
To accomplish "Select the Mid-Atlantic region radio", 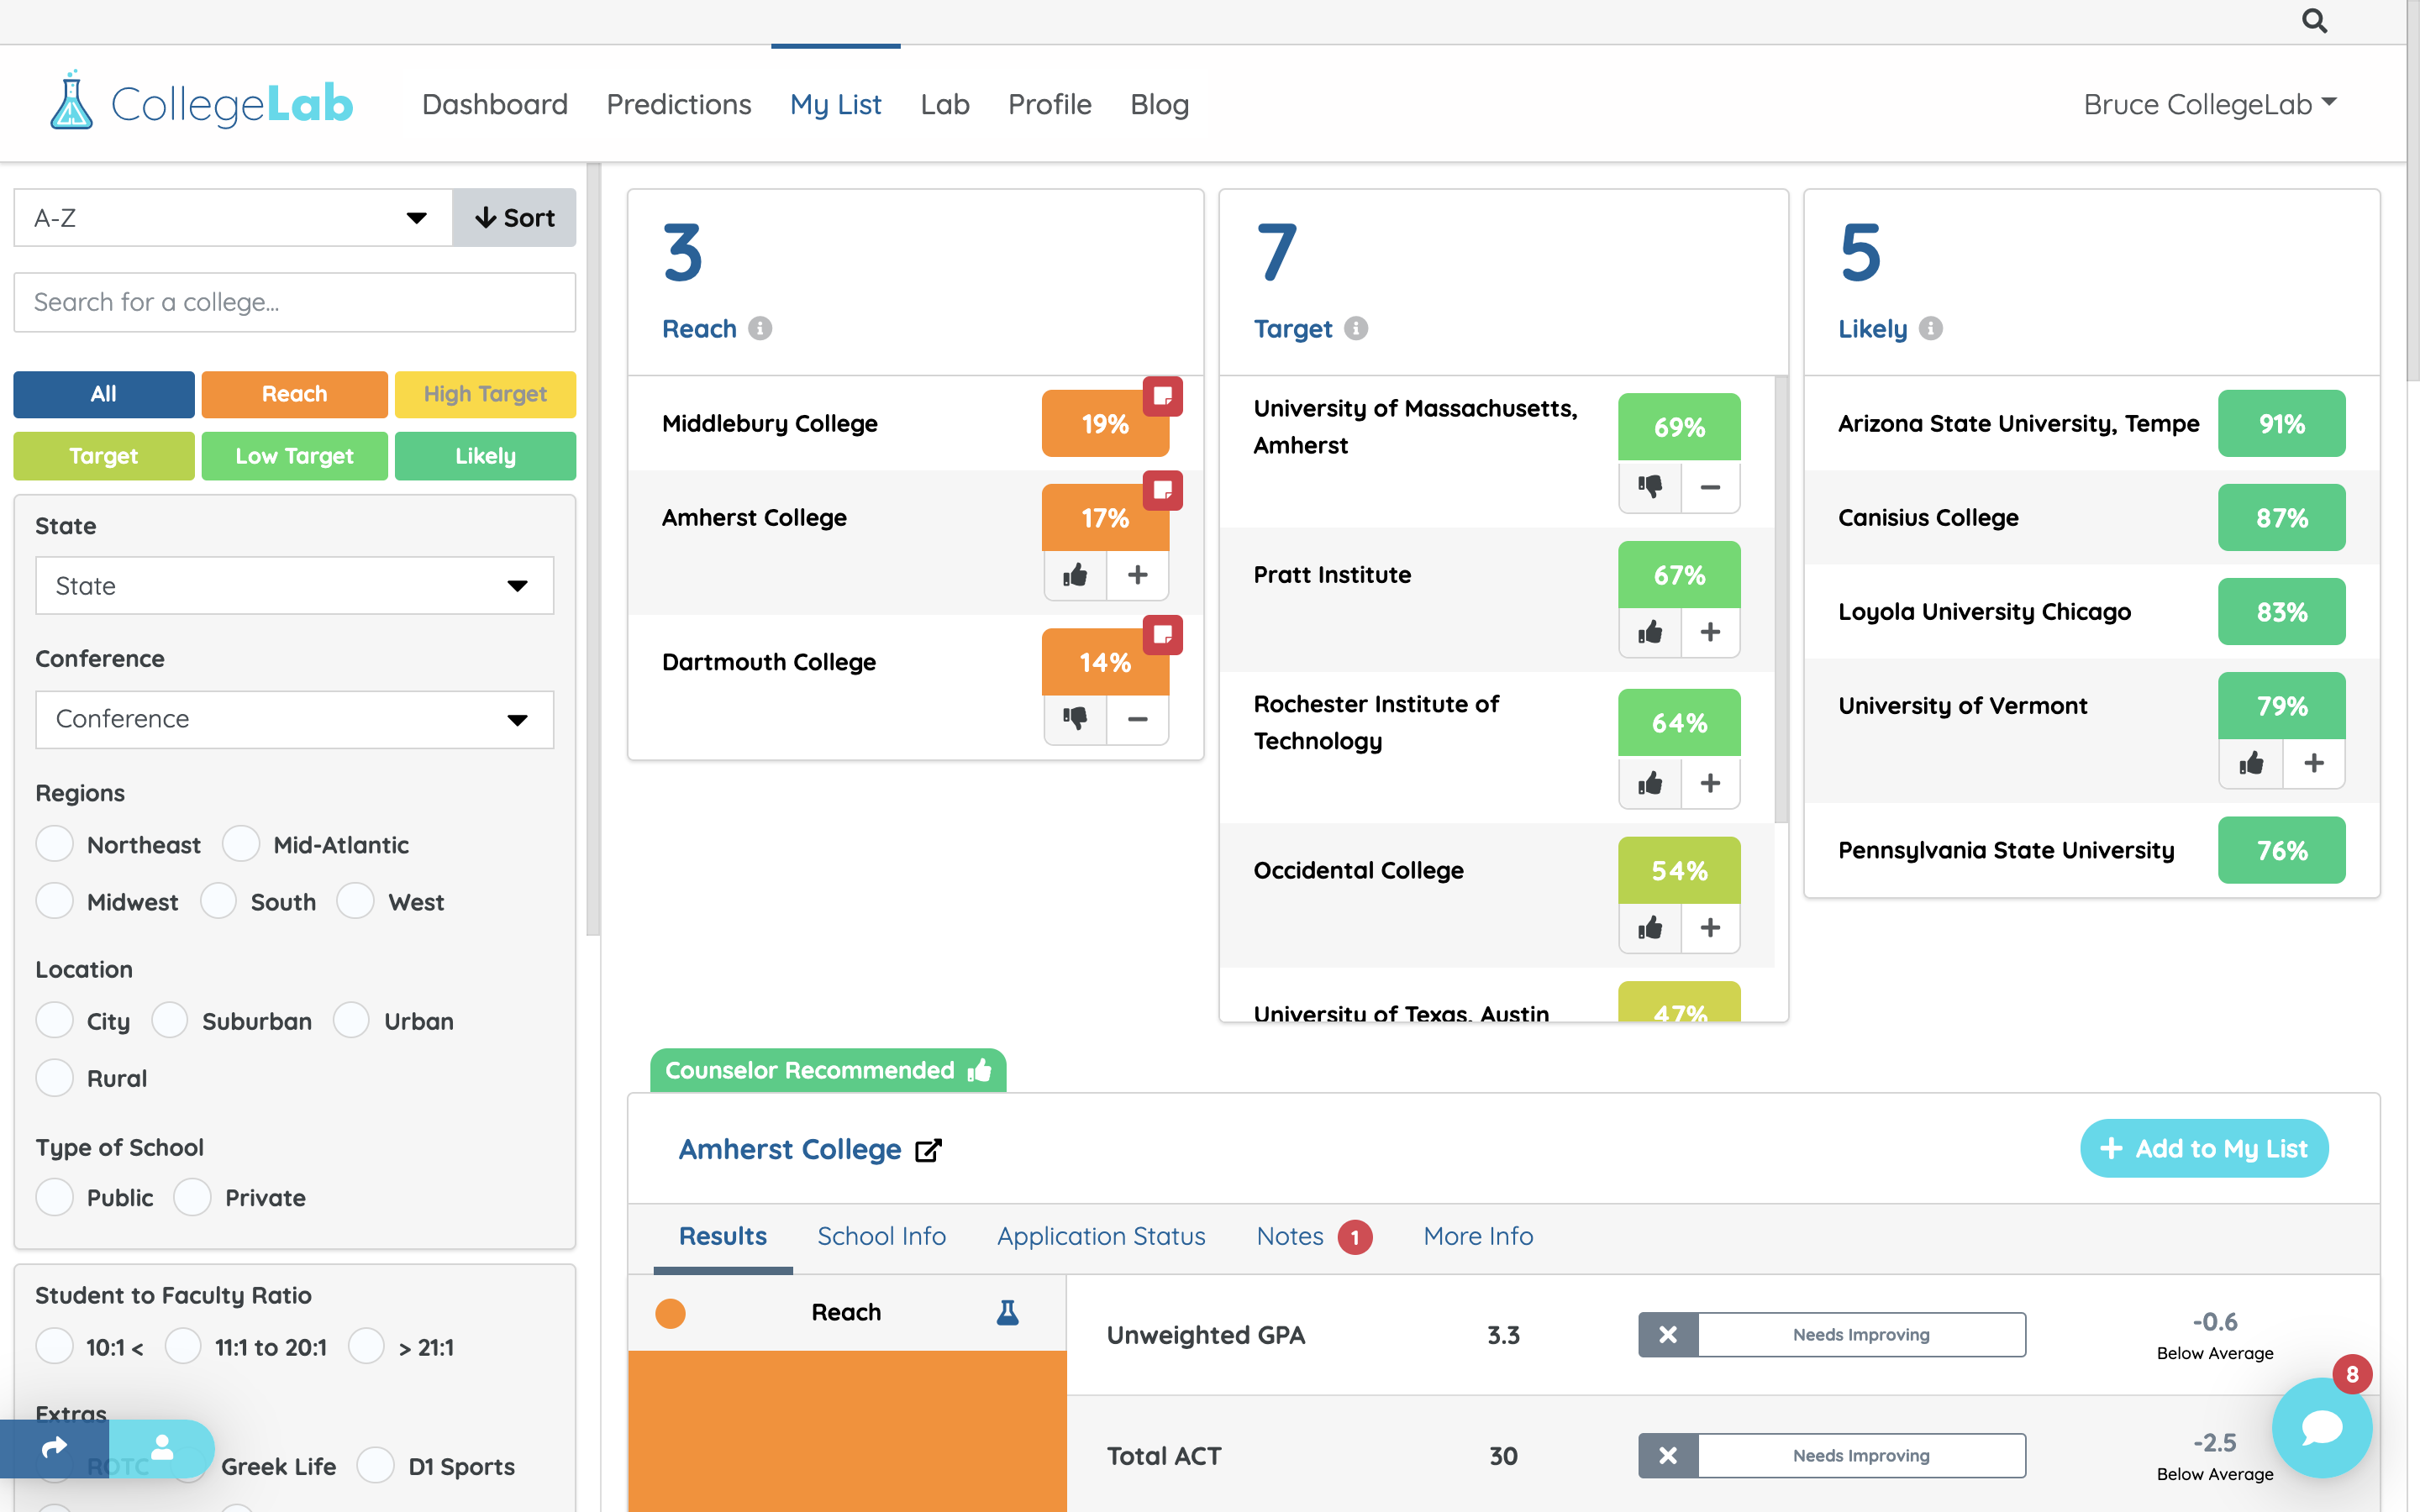I will pos(241,844).
